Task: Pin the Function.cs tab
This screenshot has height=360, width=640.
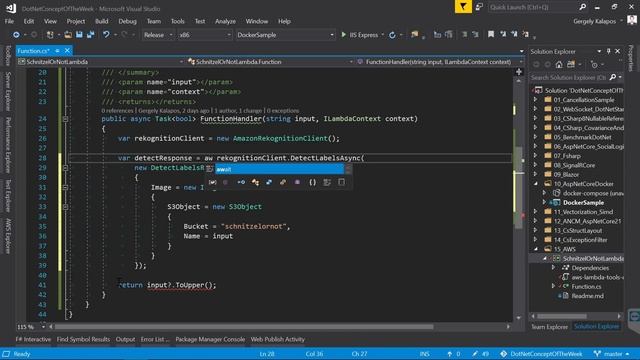Action: [x=58, y=51]
